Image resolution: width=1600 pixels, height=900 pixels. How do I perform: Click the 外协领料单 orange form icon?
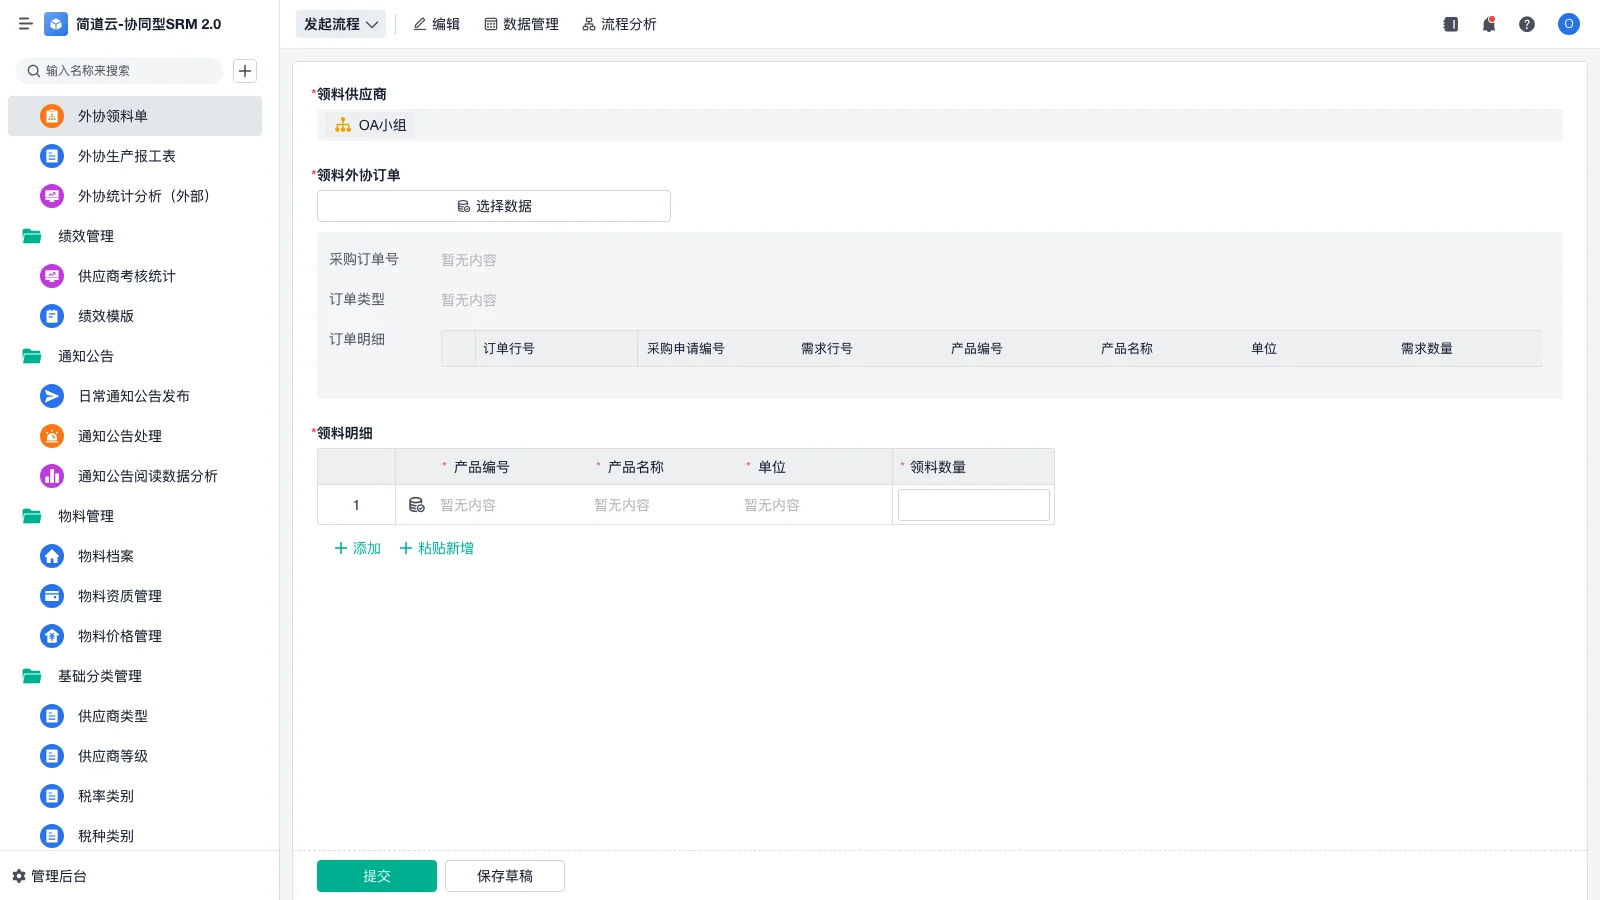click(52, 116)
